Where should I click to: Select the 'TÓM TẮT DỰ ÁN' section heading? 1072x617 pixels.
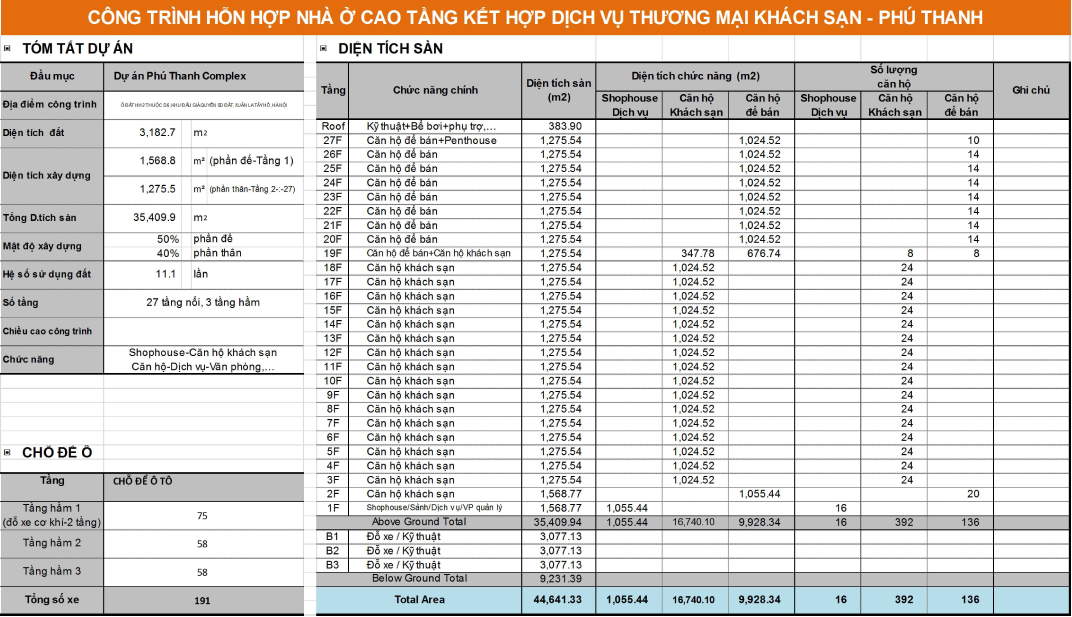77,49
